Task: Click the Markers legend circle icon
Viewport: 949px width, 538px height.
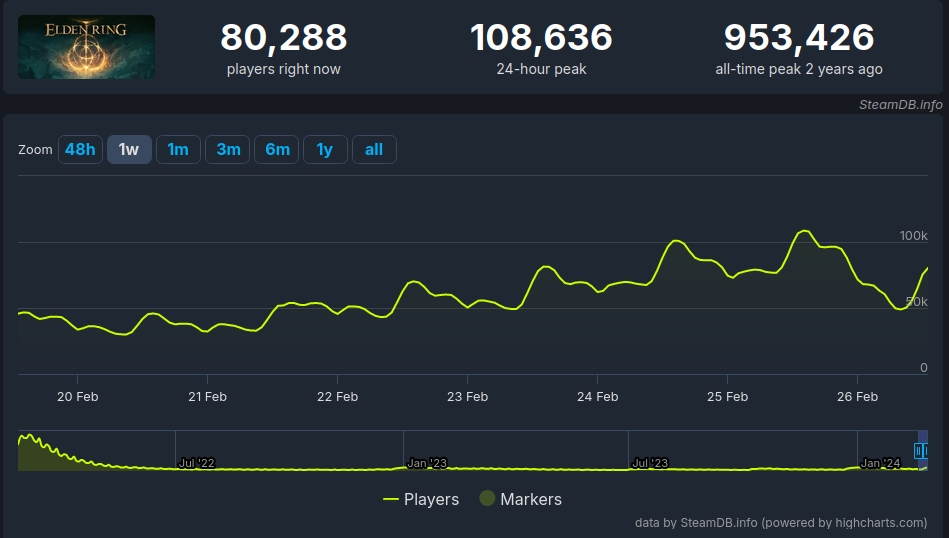Action: tap(487, 499)
